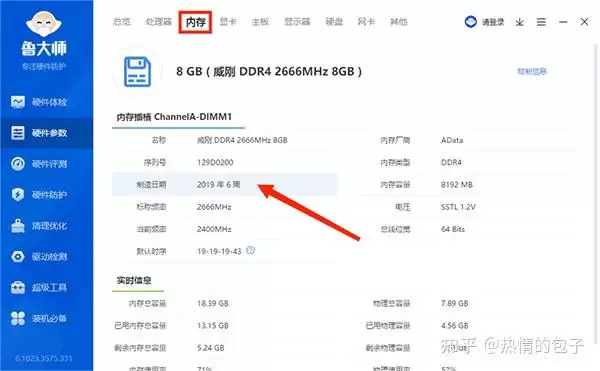Click the rated frequency value 2666MHz
The height and width of the screenshot is (371, 600).
click(214, 207)
